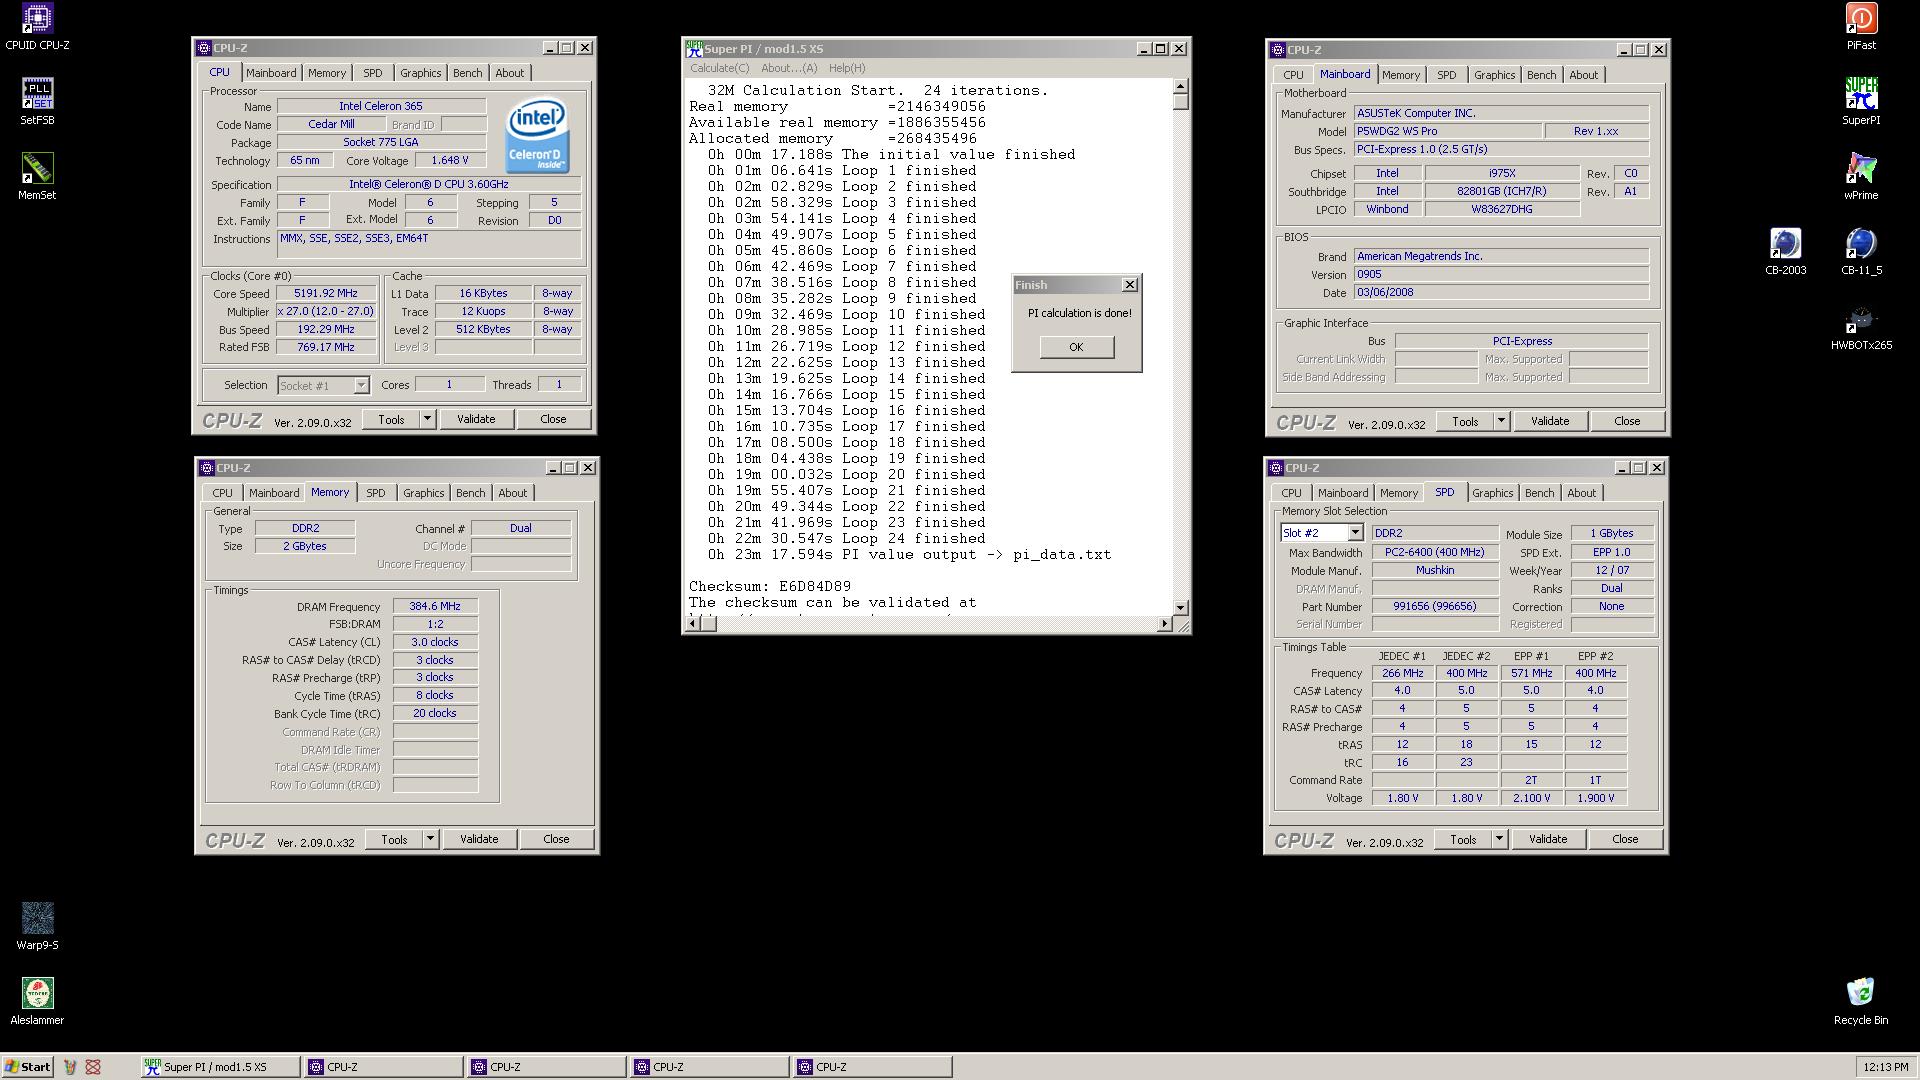
Task: Open About tab in SPD CPU-Z window
Action: point(1581,493)
